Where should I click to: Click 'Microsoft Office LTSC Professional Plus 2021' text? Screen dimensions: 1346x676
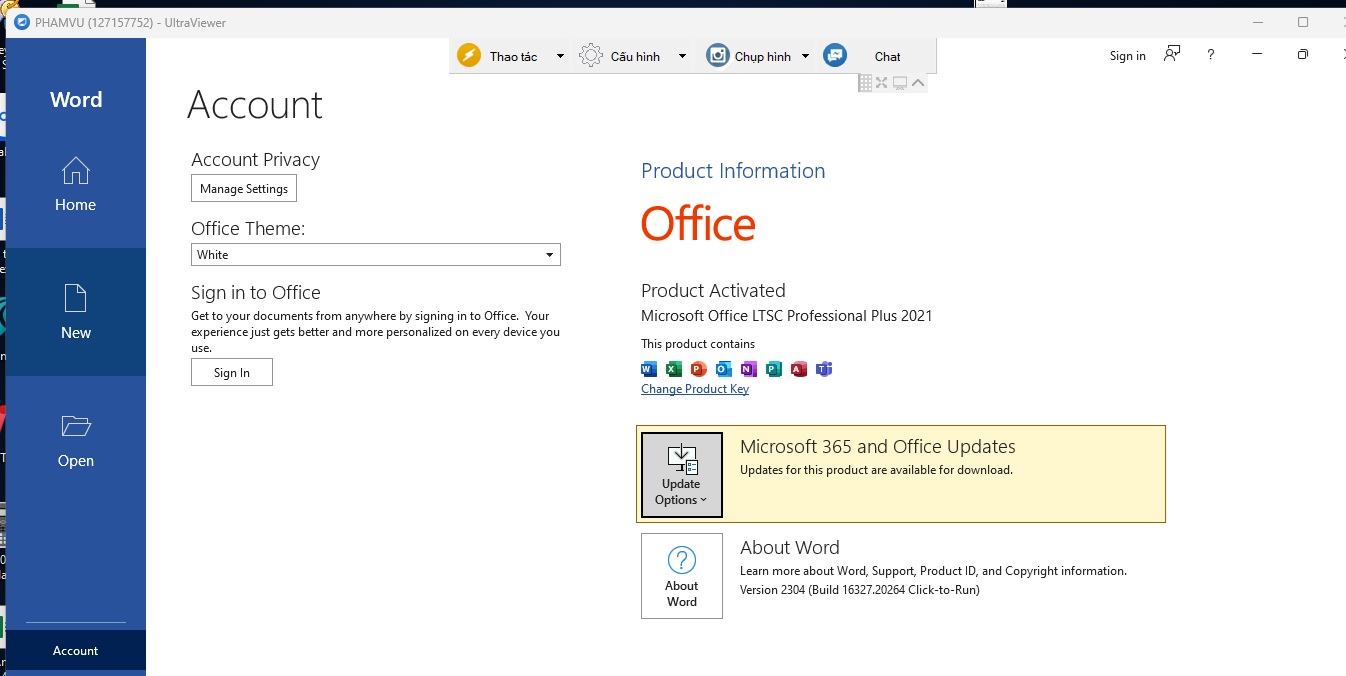coord(787,316)
